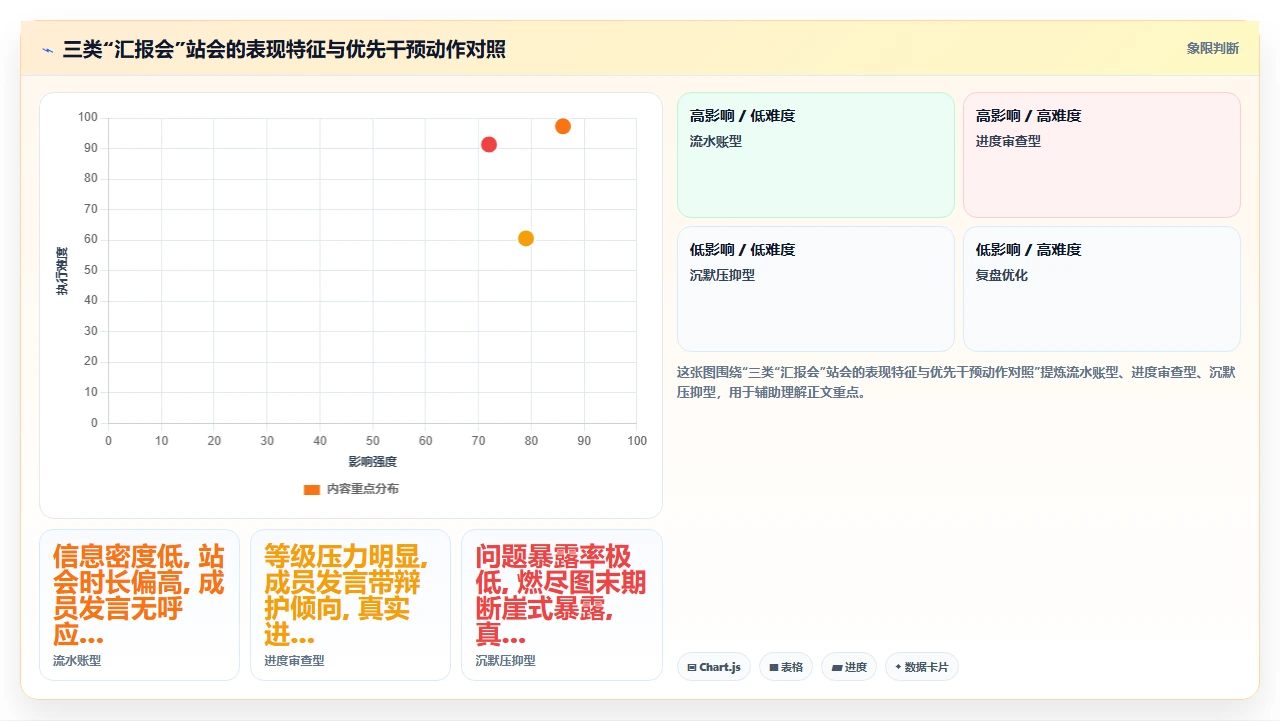Click the Chart.js tag icon
1280x721 pixels.
(x=692, y=667)
